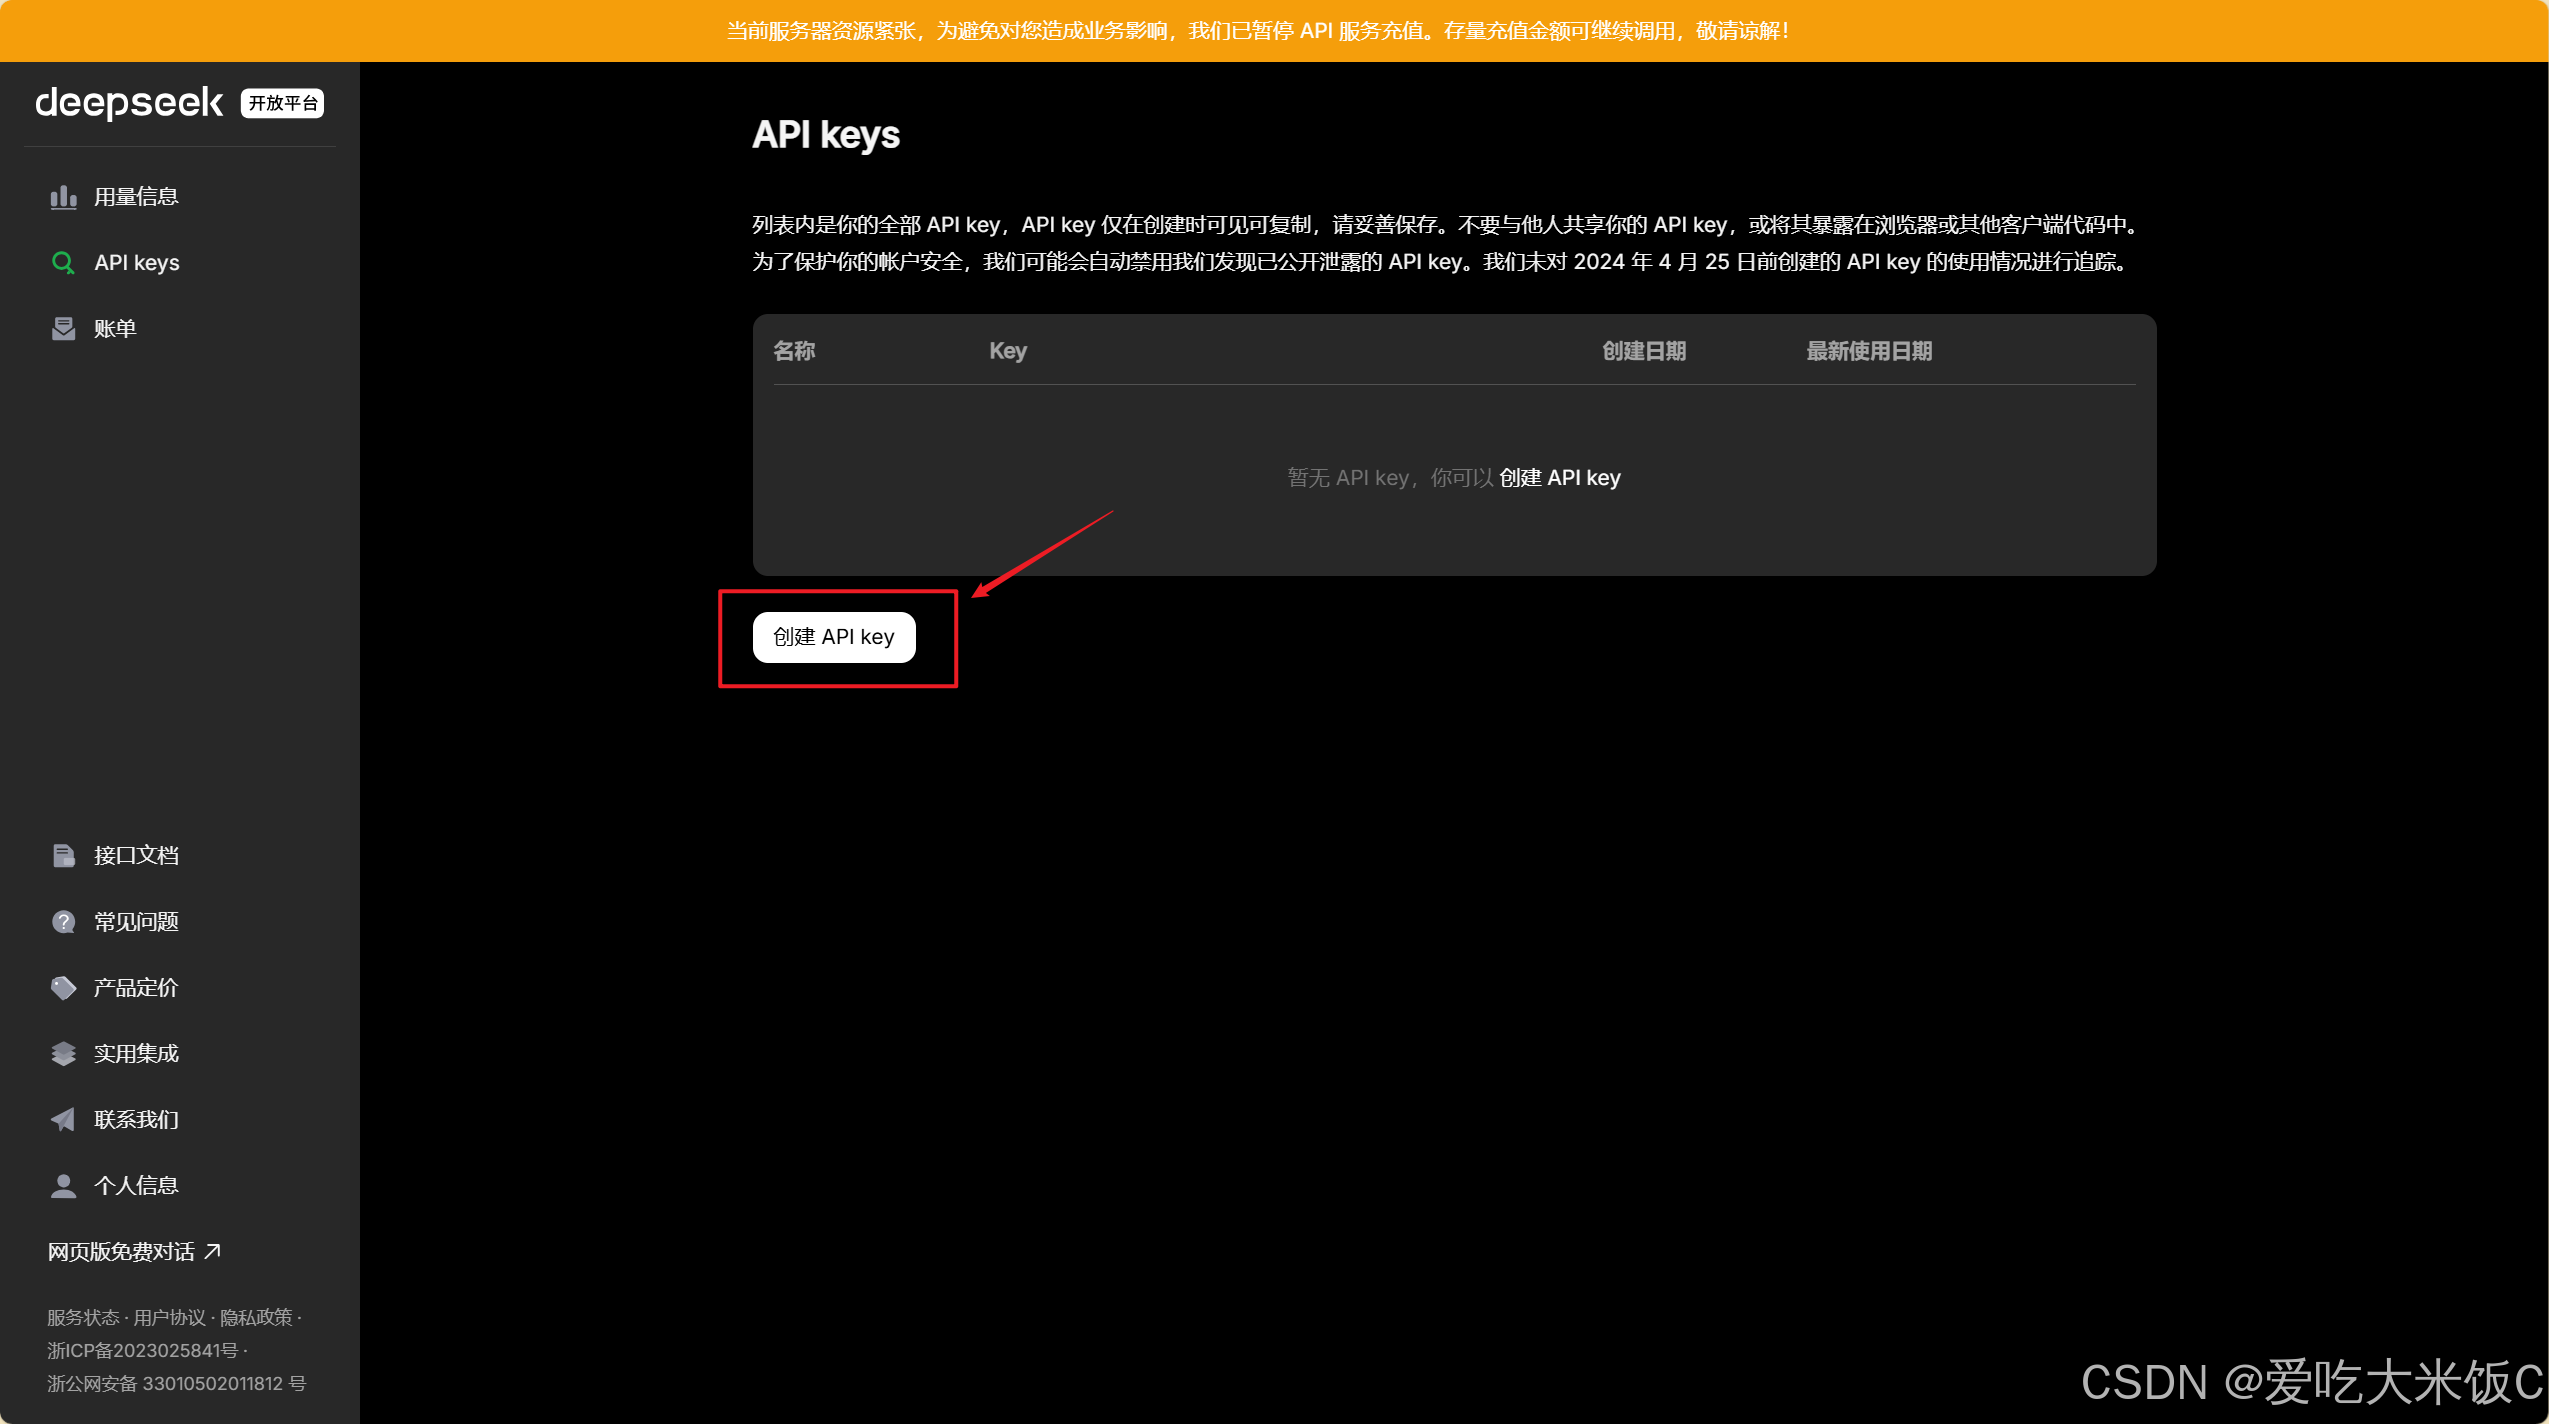Image resolution: width=2549 pixels, height=1424 pixels.
Task: Click the inline 创建 API key link in table
Action: 1559,478
